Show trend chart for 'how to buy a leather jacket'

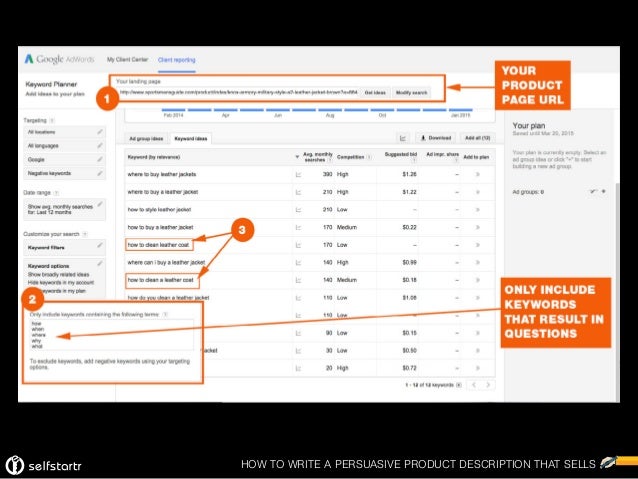coord(298,227)
